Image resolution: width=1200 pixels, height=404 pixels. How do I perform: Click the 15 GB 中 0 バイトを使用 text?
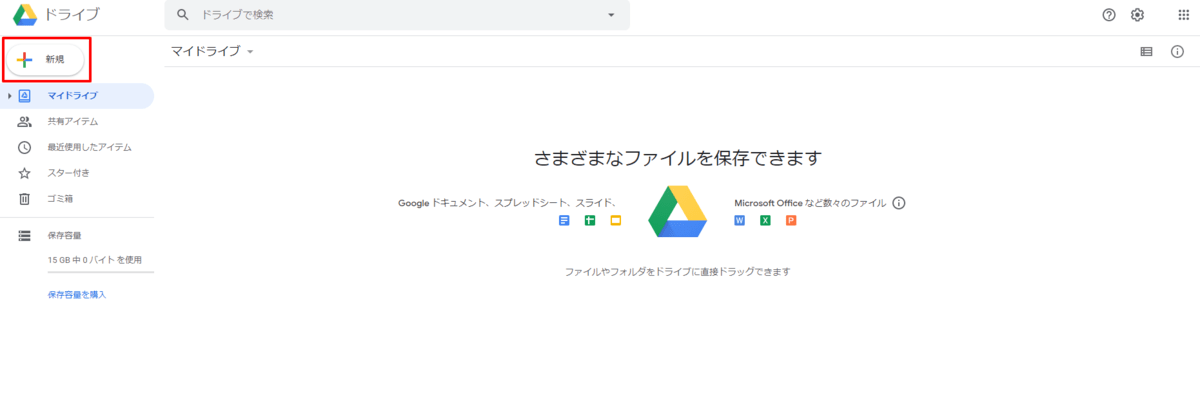(x=94, y=260)
